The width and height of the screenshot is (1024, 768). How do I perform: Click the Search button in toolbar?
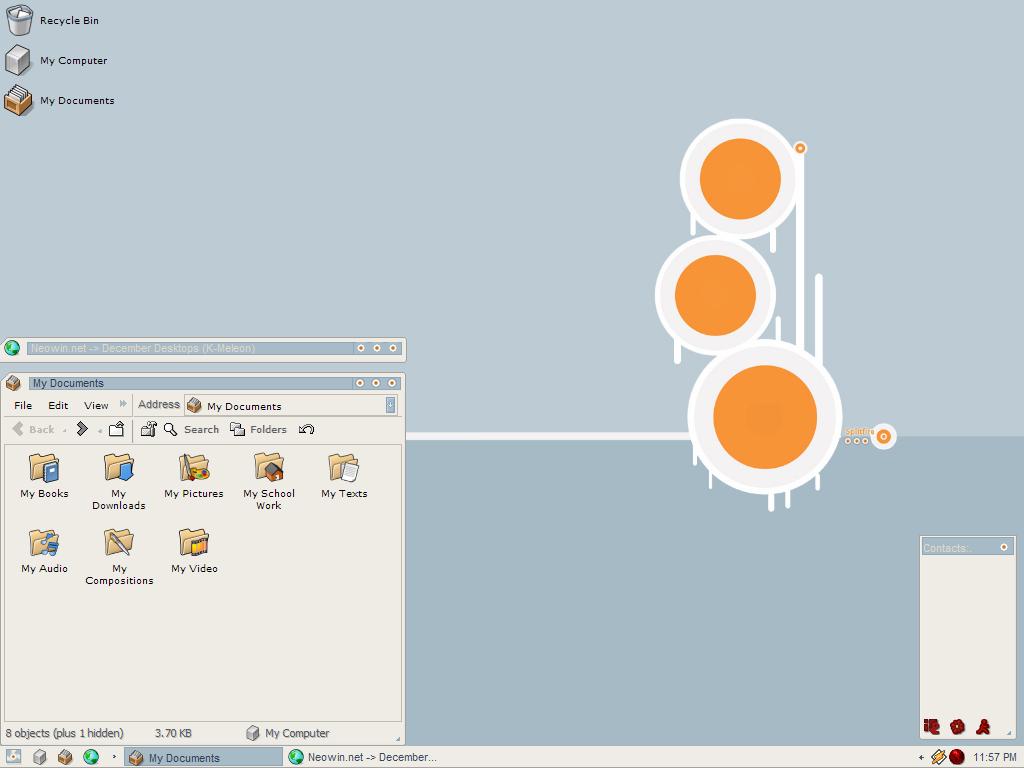click(191, 429)
